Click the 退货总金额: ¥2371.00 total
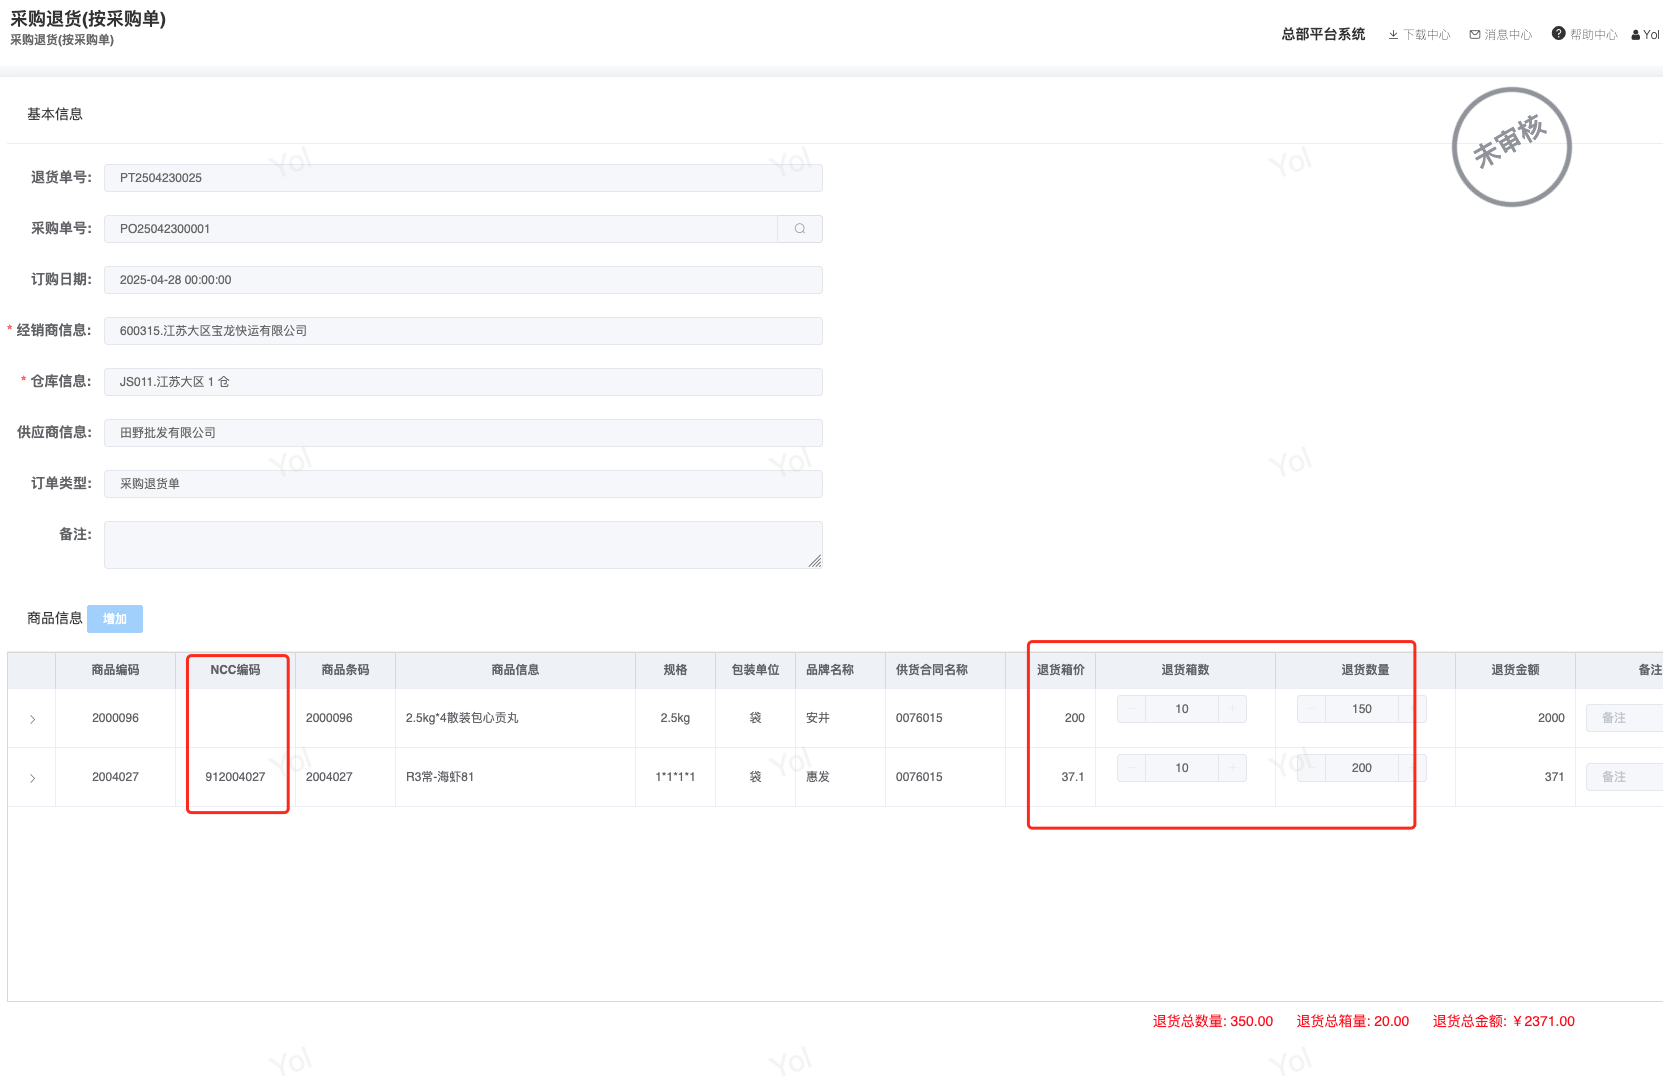 pyautogui.click(x=1504, y=1022)
